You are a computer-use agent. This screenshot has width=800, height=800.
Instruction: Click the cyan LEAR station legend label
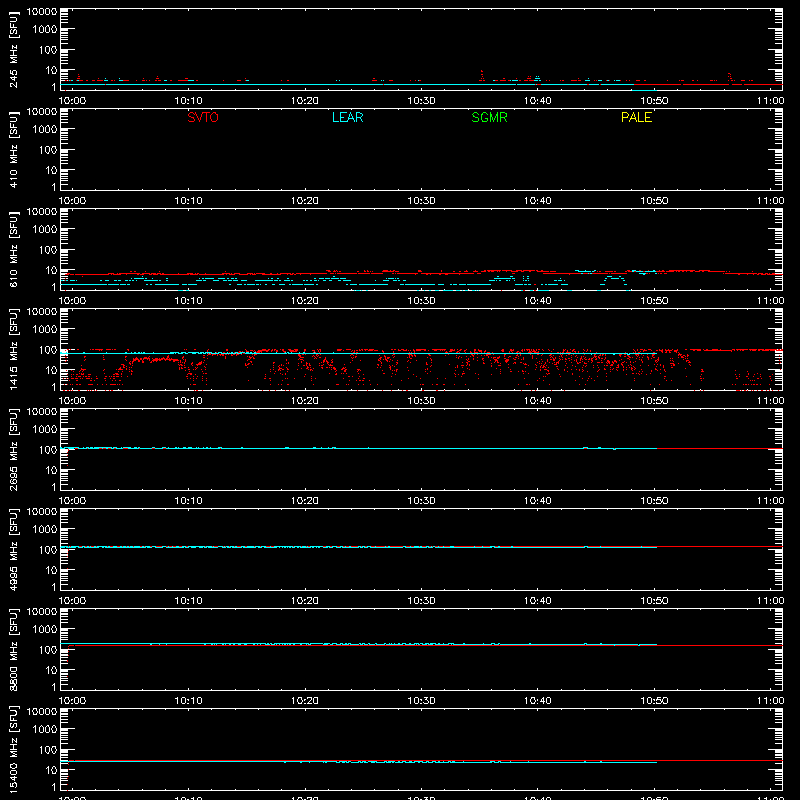pyautogui.click(x=347, y=117)
